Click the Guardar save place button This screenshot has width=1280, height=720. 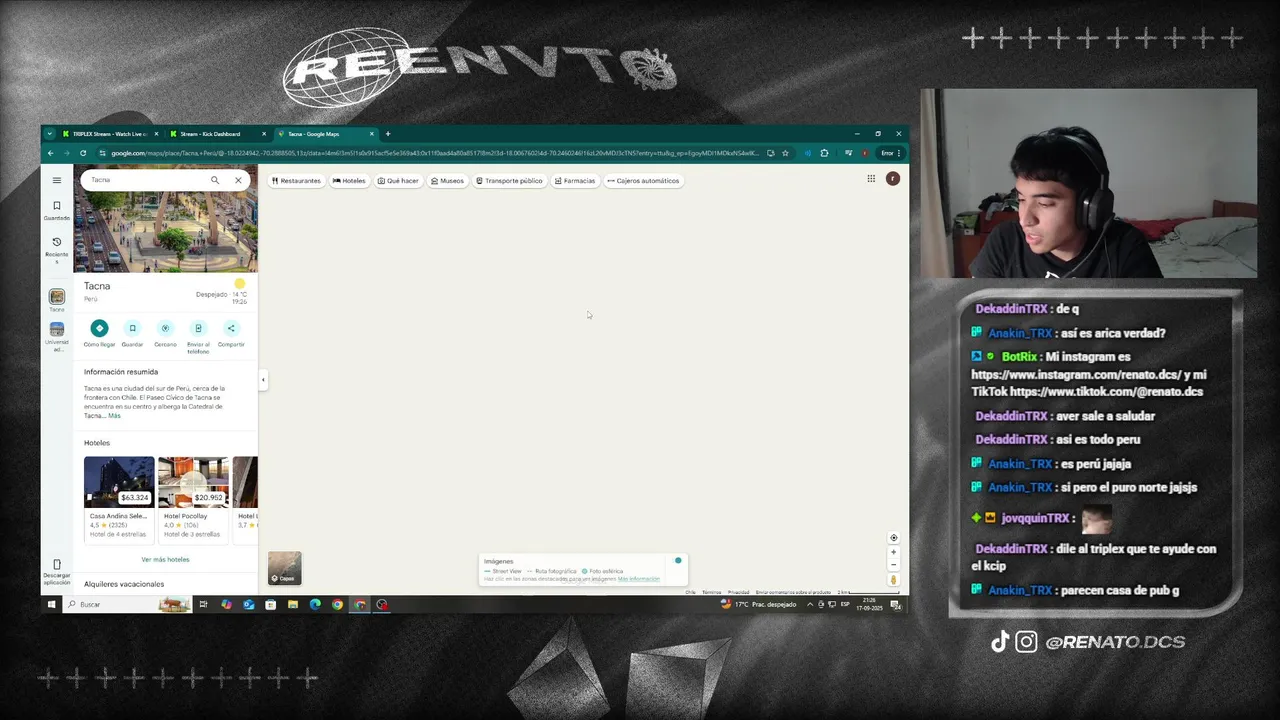pos(132,333)
